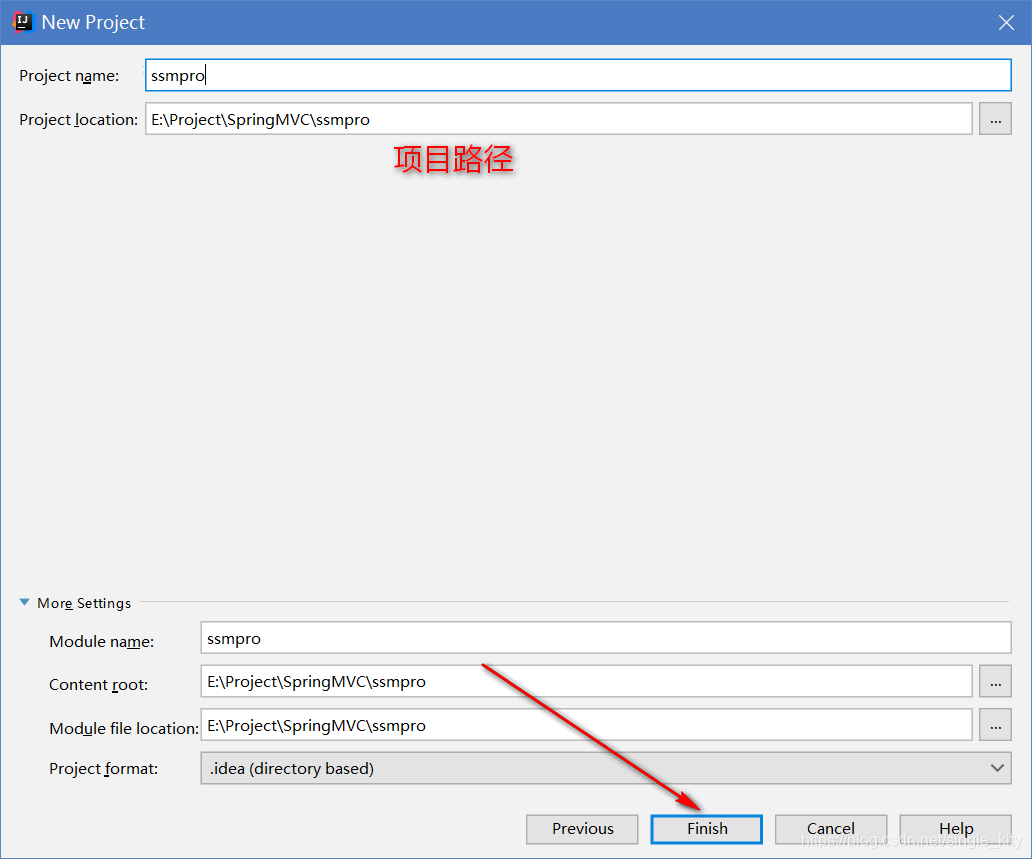Click the Module name label
1032x859 pixels.
pos(101,642)
